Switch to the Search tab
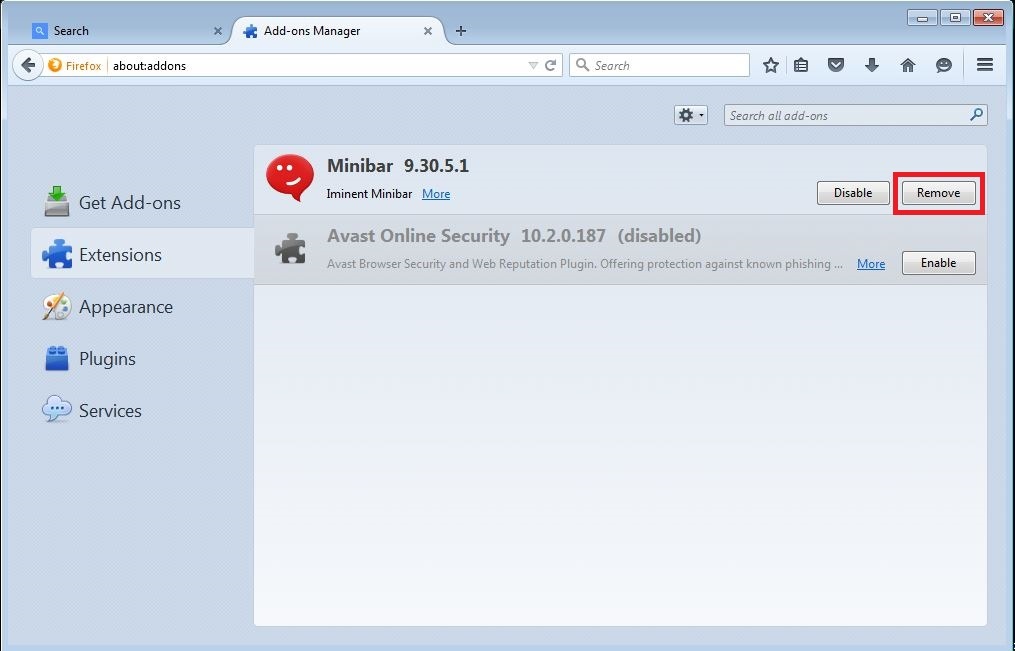The height and width of the screenshot is (651, 1015). pyautogui.click(x=126, y=31)
